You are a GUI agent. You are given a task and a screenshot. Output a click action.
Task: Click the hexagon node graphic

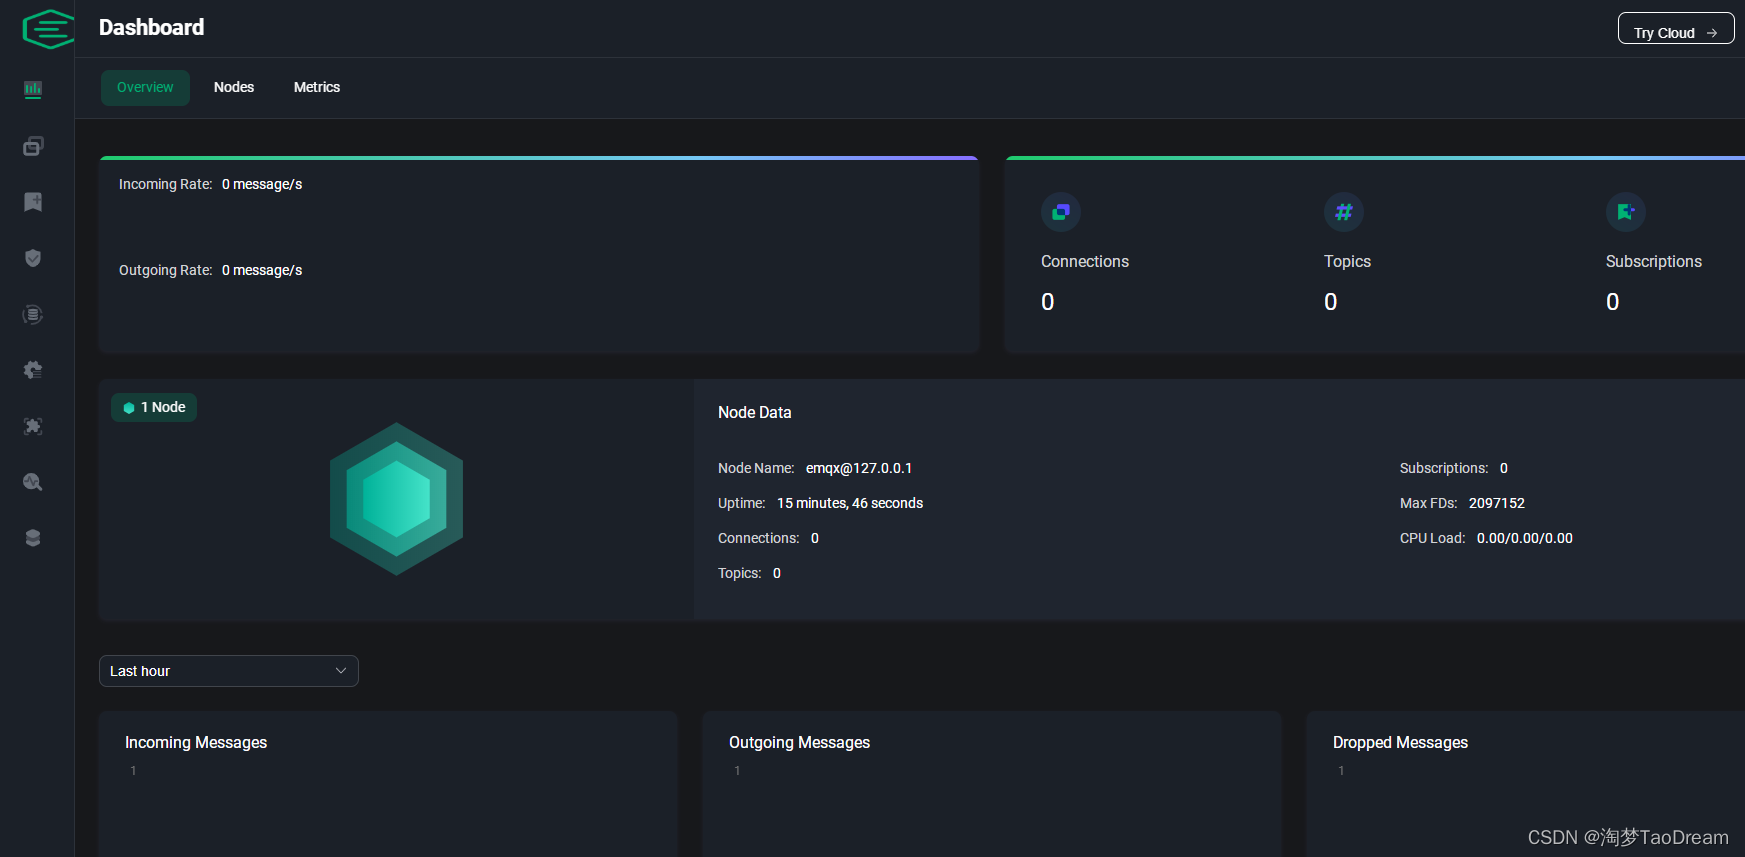click(397, 499)
